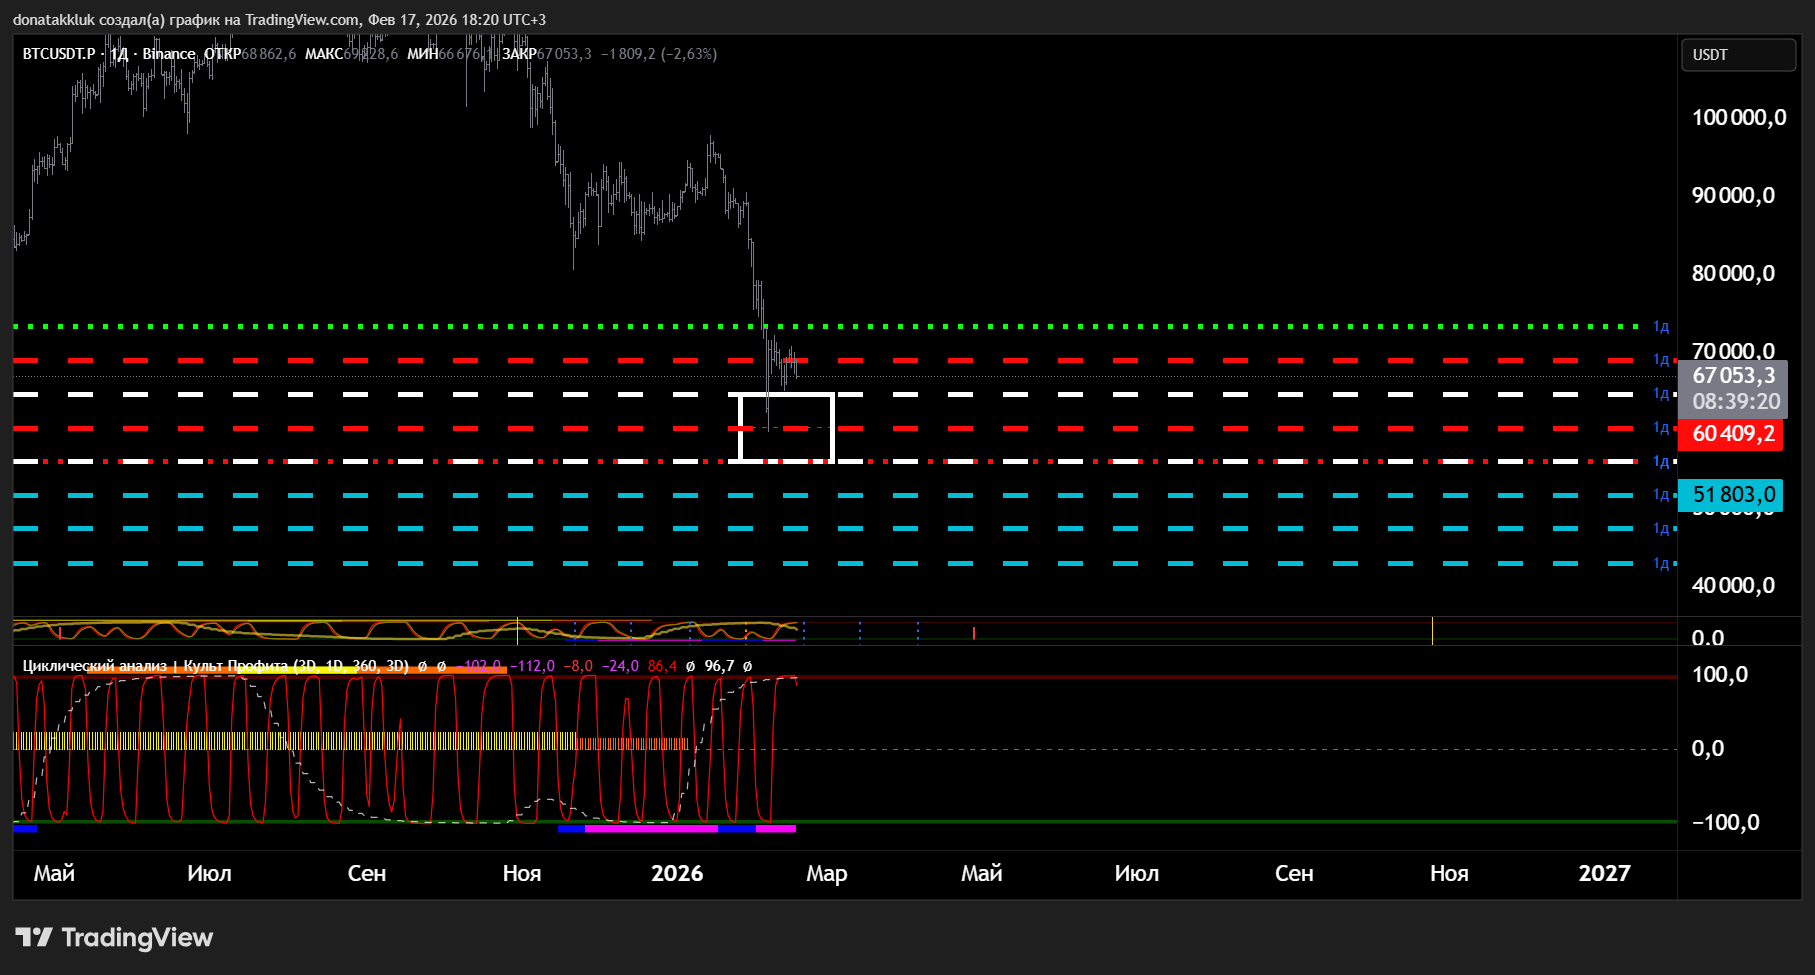Click the red 60 409,2 price label

click(1732, 434)
